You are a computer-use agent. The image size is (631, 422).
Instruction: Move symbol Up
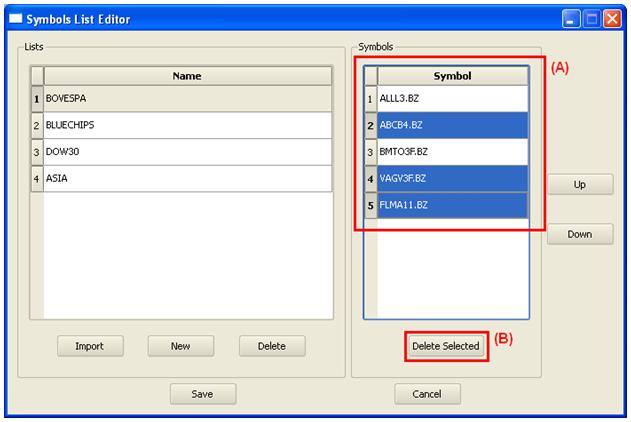click(x=579, y=185)
